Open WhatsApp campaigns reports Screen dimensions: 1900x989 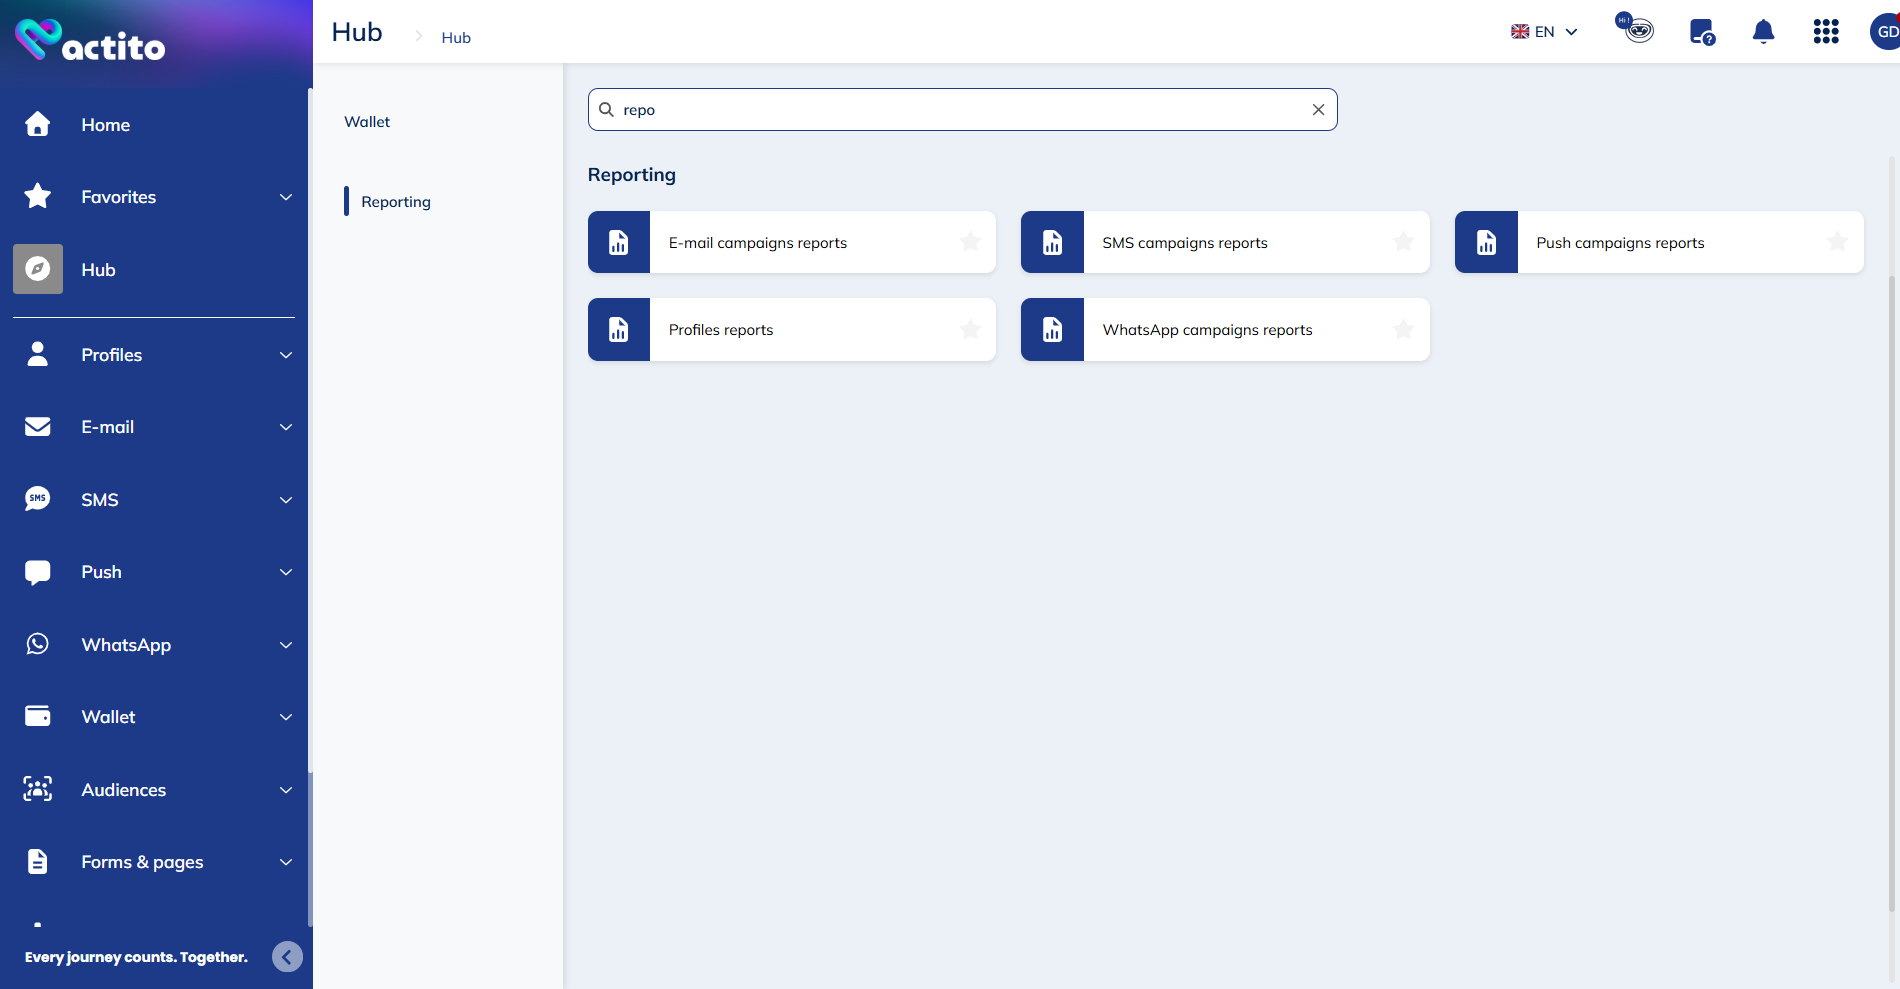(1207, 330)
